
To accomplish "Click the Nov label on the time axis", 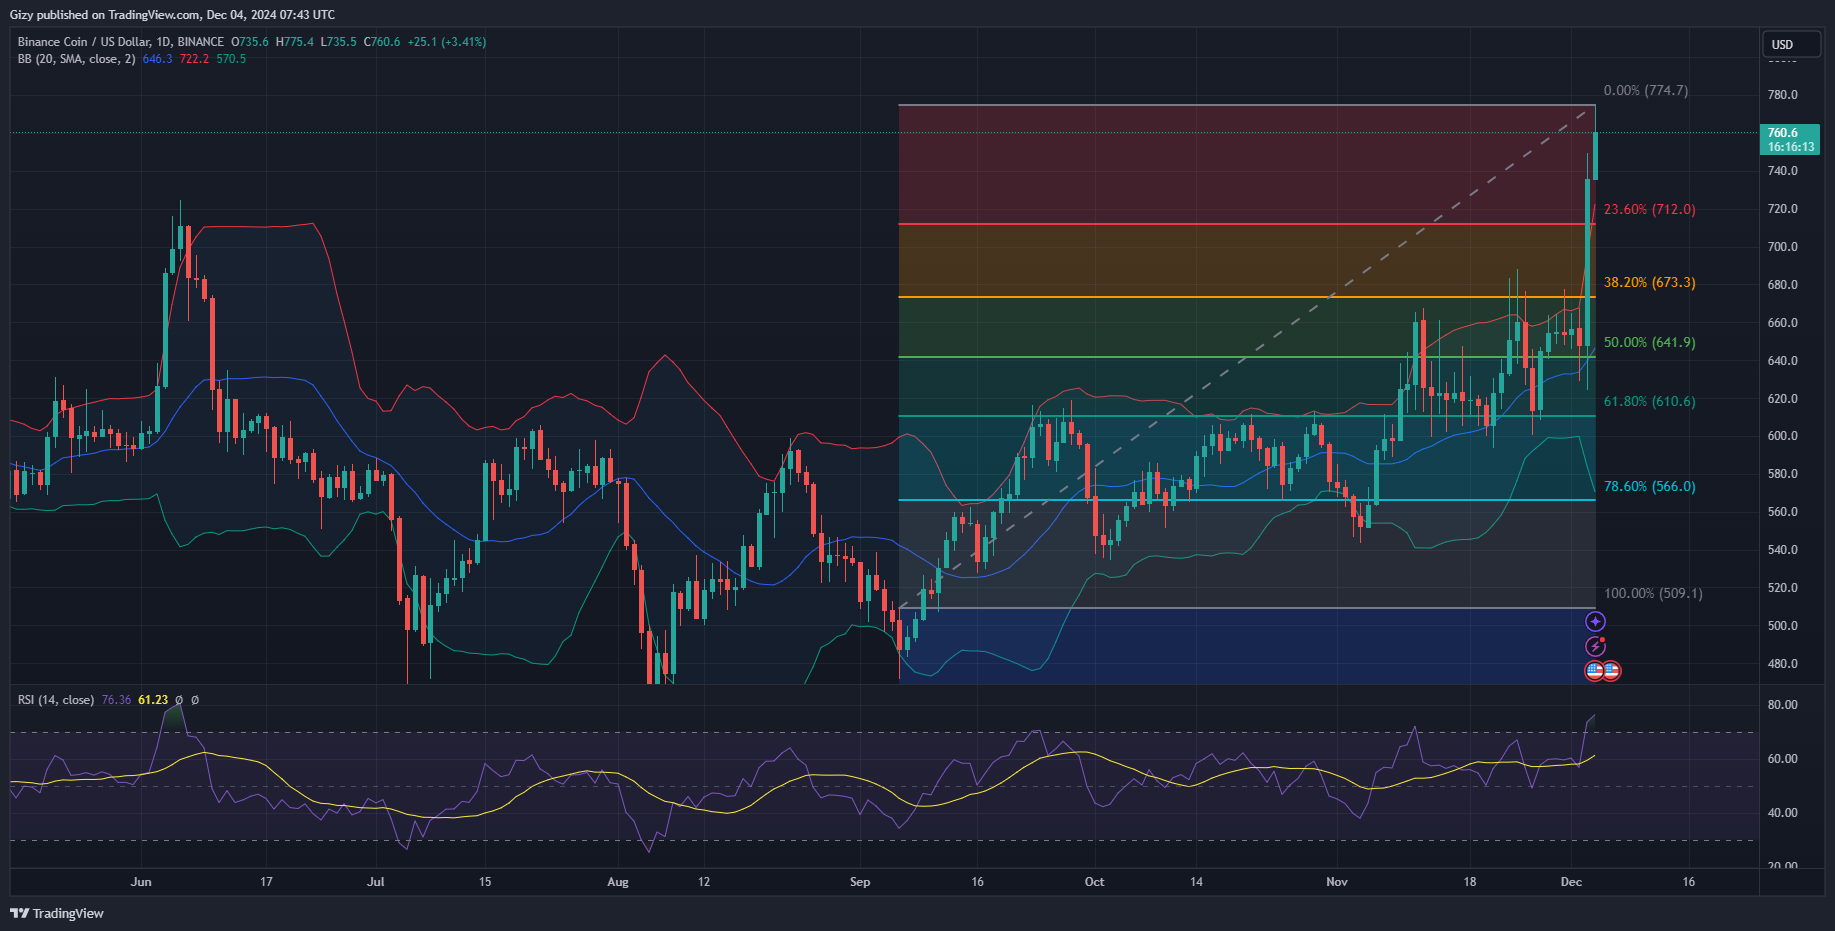I will (x=1337, y=882).
